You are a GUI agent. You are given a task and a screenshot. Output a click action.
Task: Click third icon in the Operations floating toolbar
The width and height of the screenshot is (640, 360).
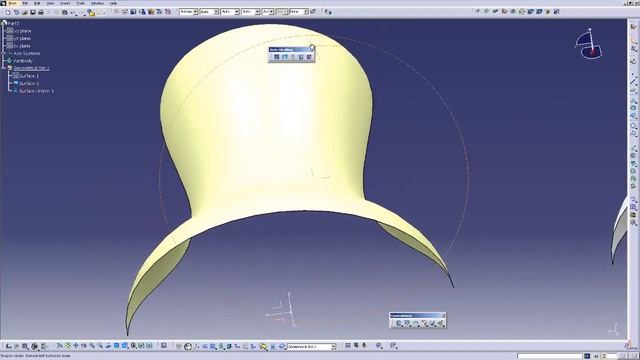(x=416, y=323)
